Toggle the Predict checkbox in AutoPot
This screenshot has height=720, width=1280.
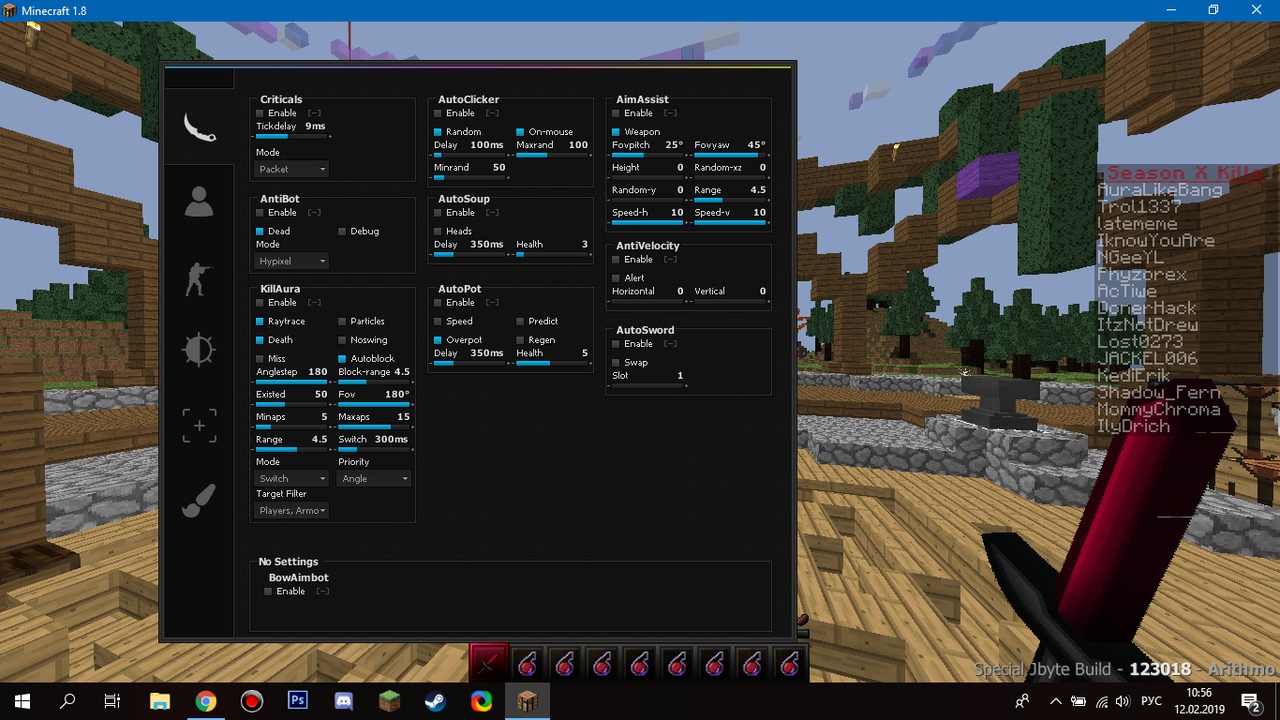click(x=521, y=321)
